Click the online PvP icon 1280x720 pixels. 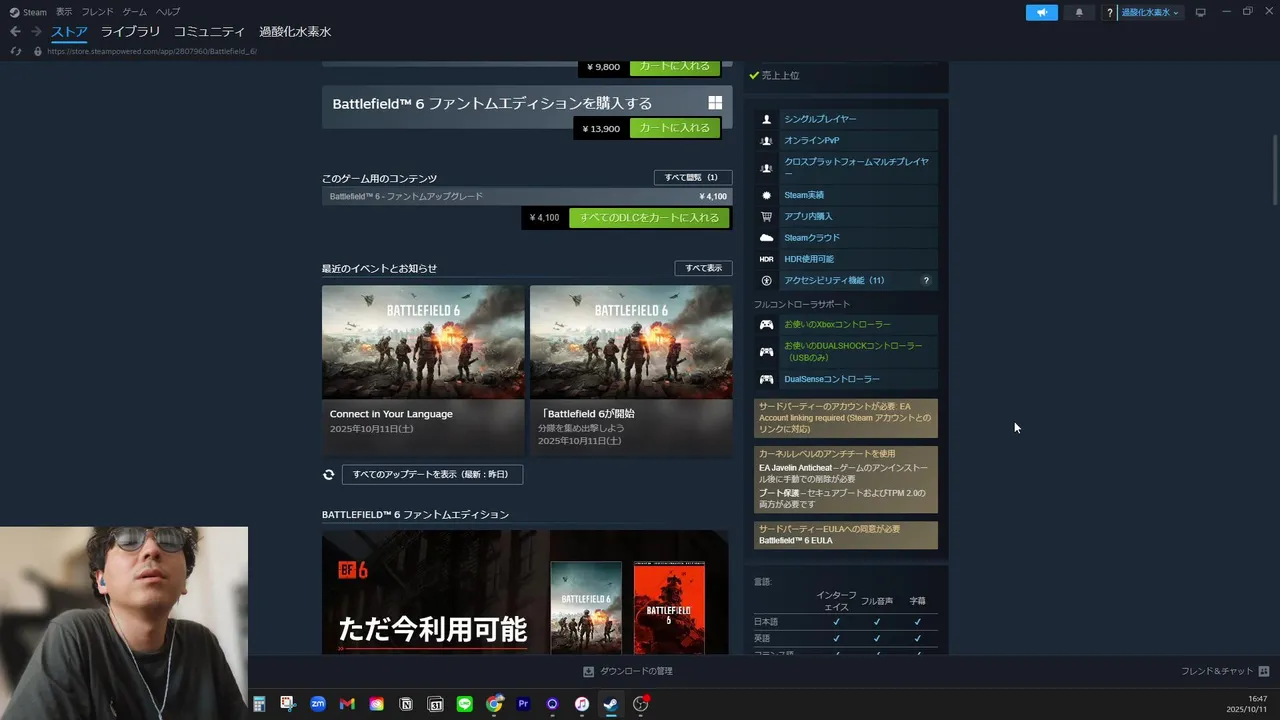(766, 141)
